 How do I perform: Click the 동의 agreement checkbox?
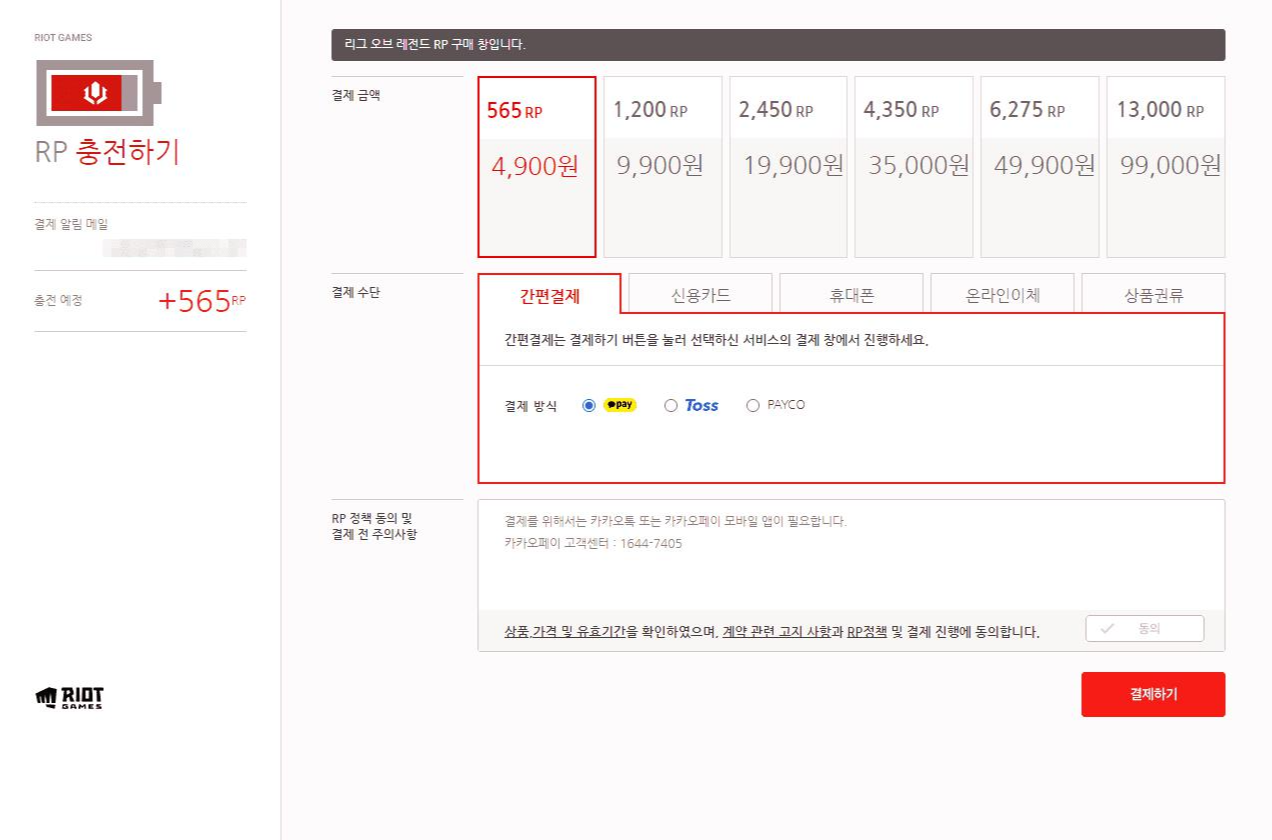pos(1144,628)
